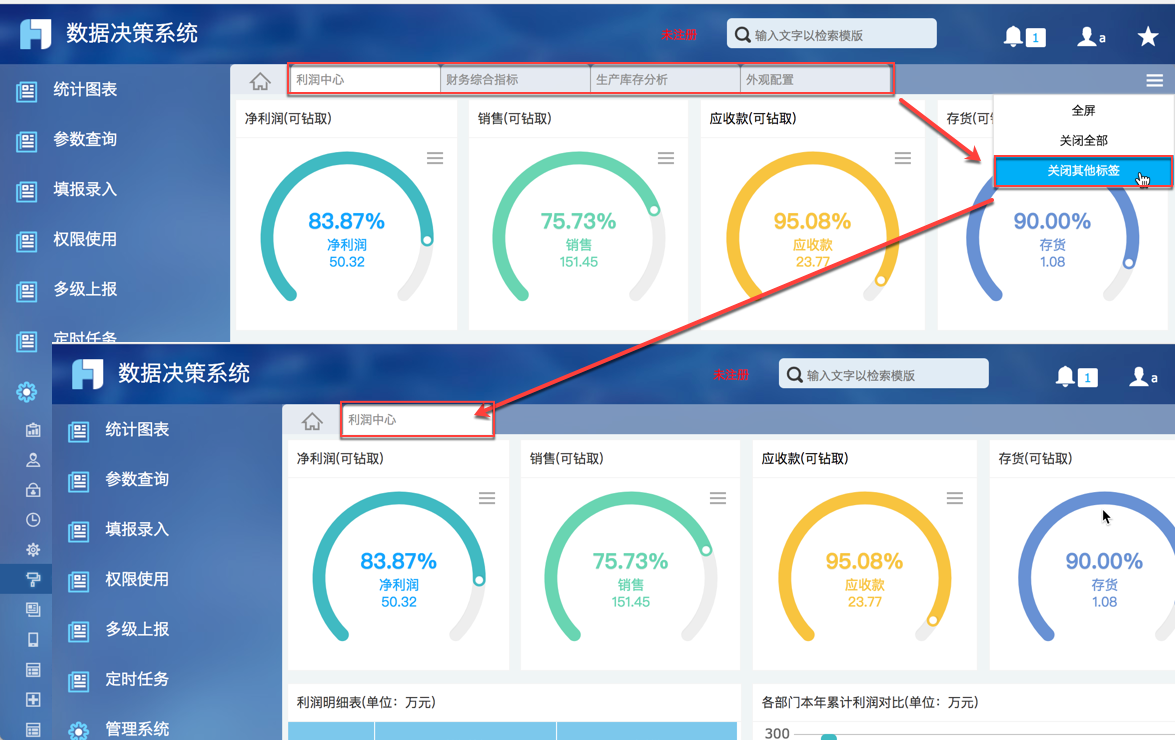Viewport: 1175px width, 740px height.
Task: Expand the 净利润 widget menu in top dashboard
Action: point(435,158)
